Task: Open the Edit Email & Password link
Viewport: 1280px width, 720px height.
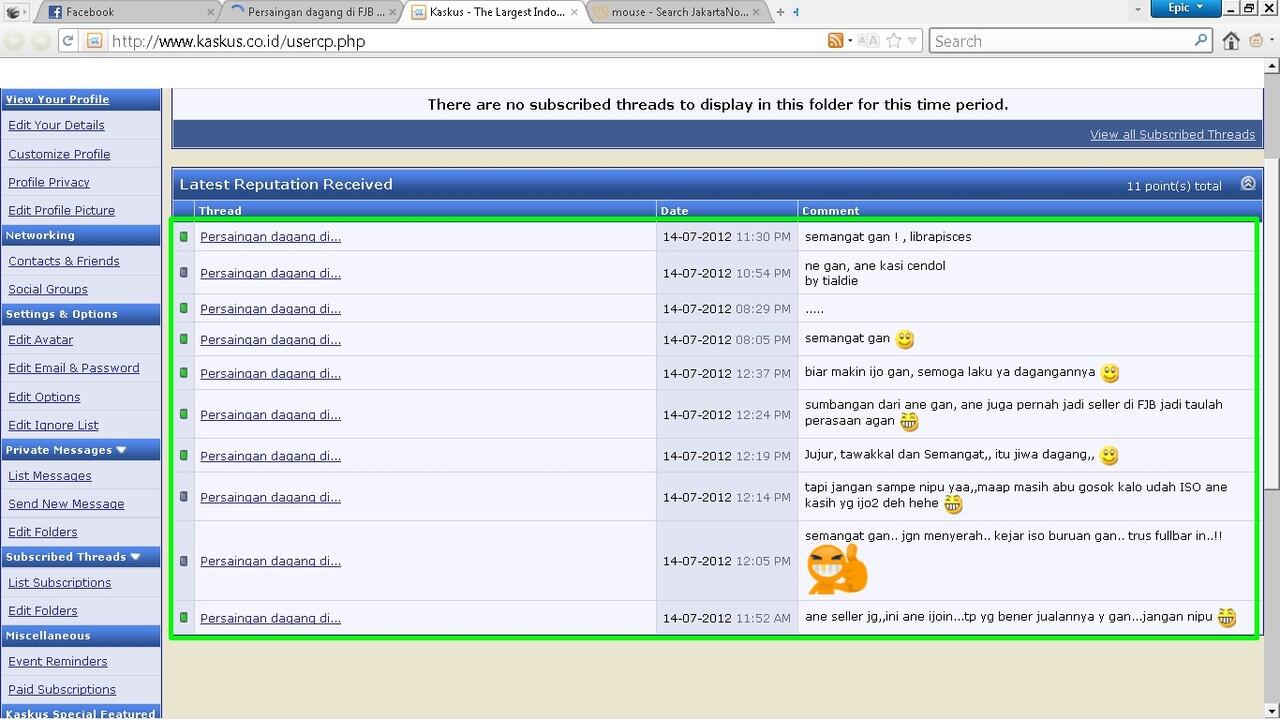Action: 74,368
